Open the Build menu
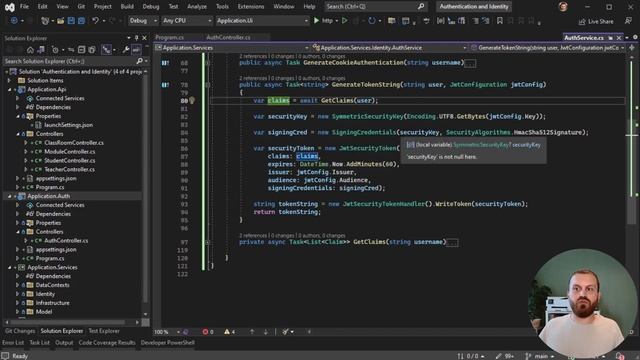640x360 pixels. click(127, 7)
